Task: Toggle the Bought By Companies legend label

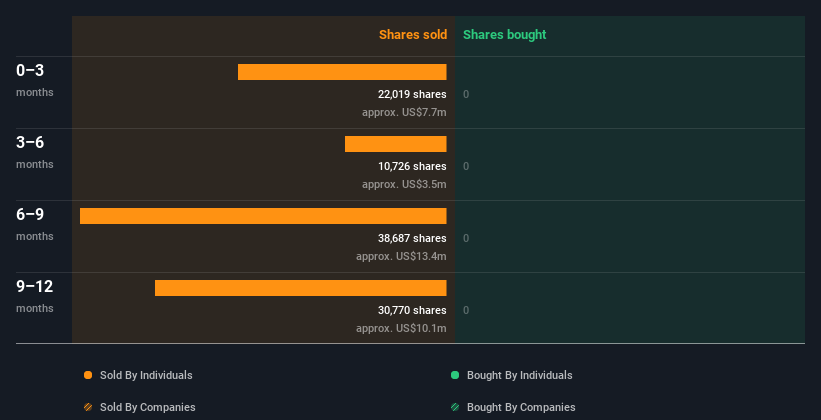Action: (x=521, y=407)
